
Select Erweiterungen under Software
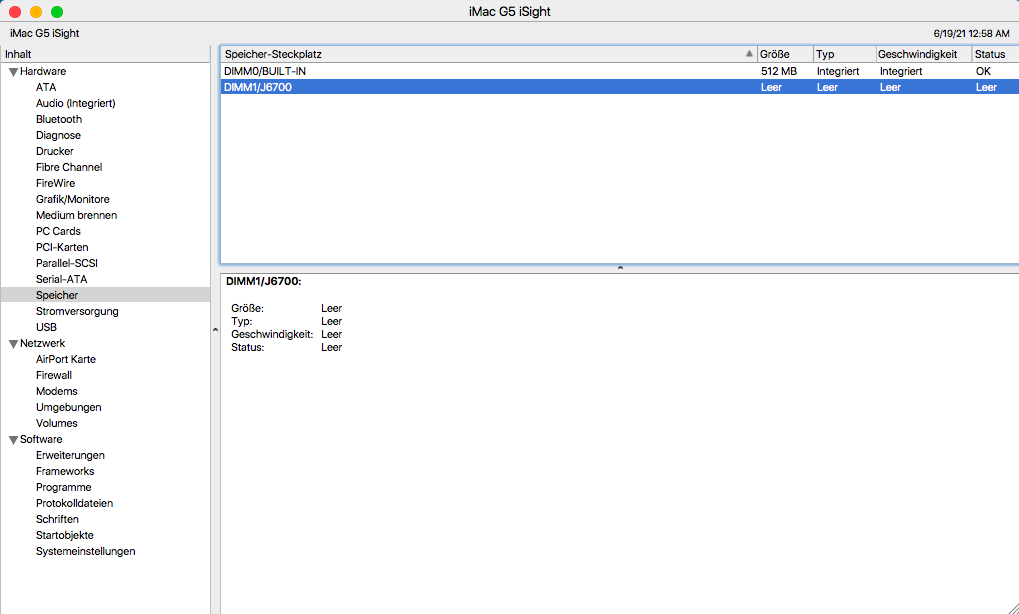point(70,455)
